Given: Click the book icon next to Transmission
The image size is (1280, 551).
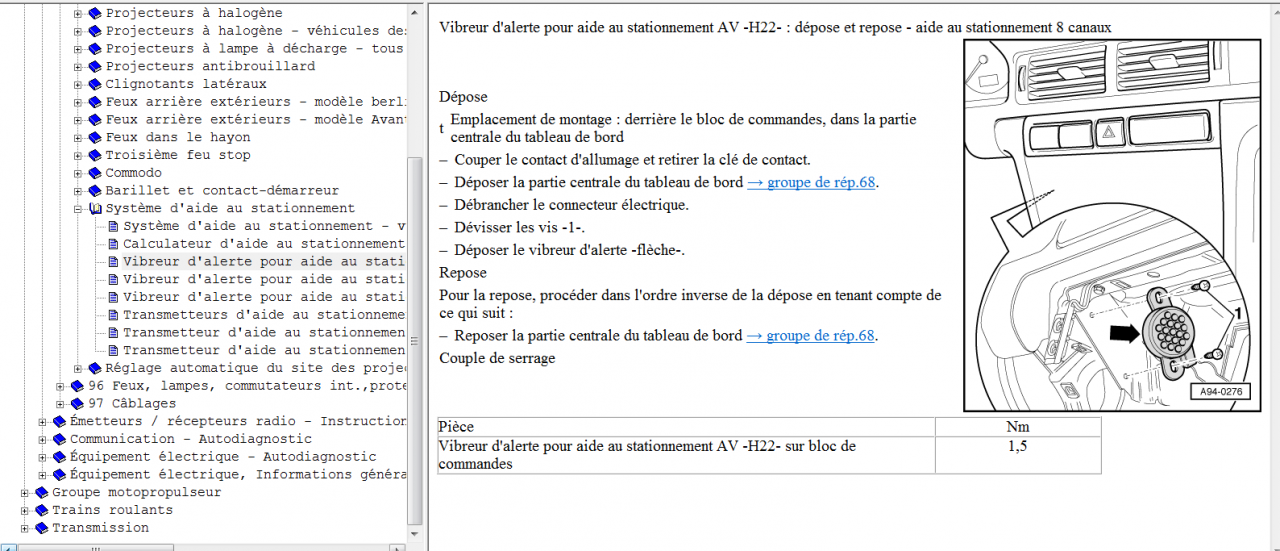Looking at the screenshot, I should coord(41,528).
